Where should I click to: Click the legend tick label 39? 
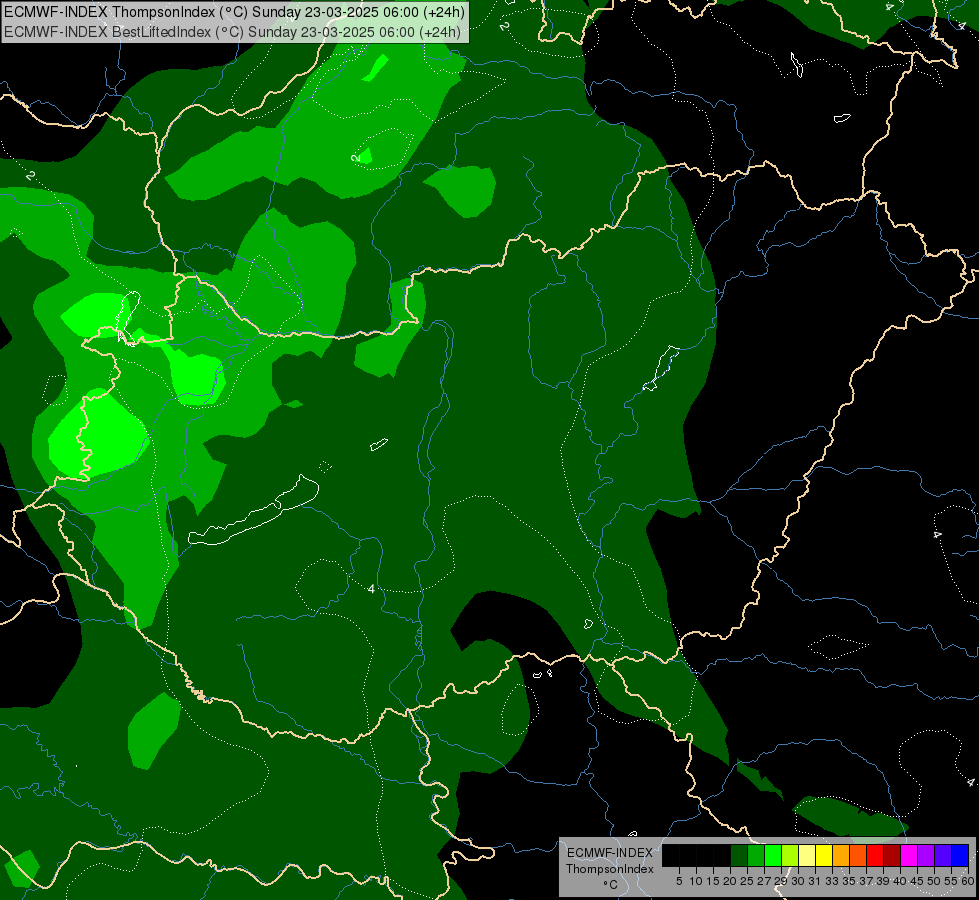(883, 881)
